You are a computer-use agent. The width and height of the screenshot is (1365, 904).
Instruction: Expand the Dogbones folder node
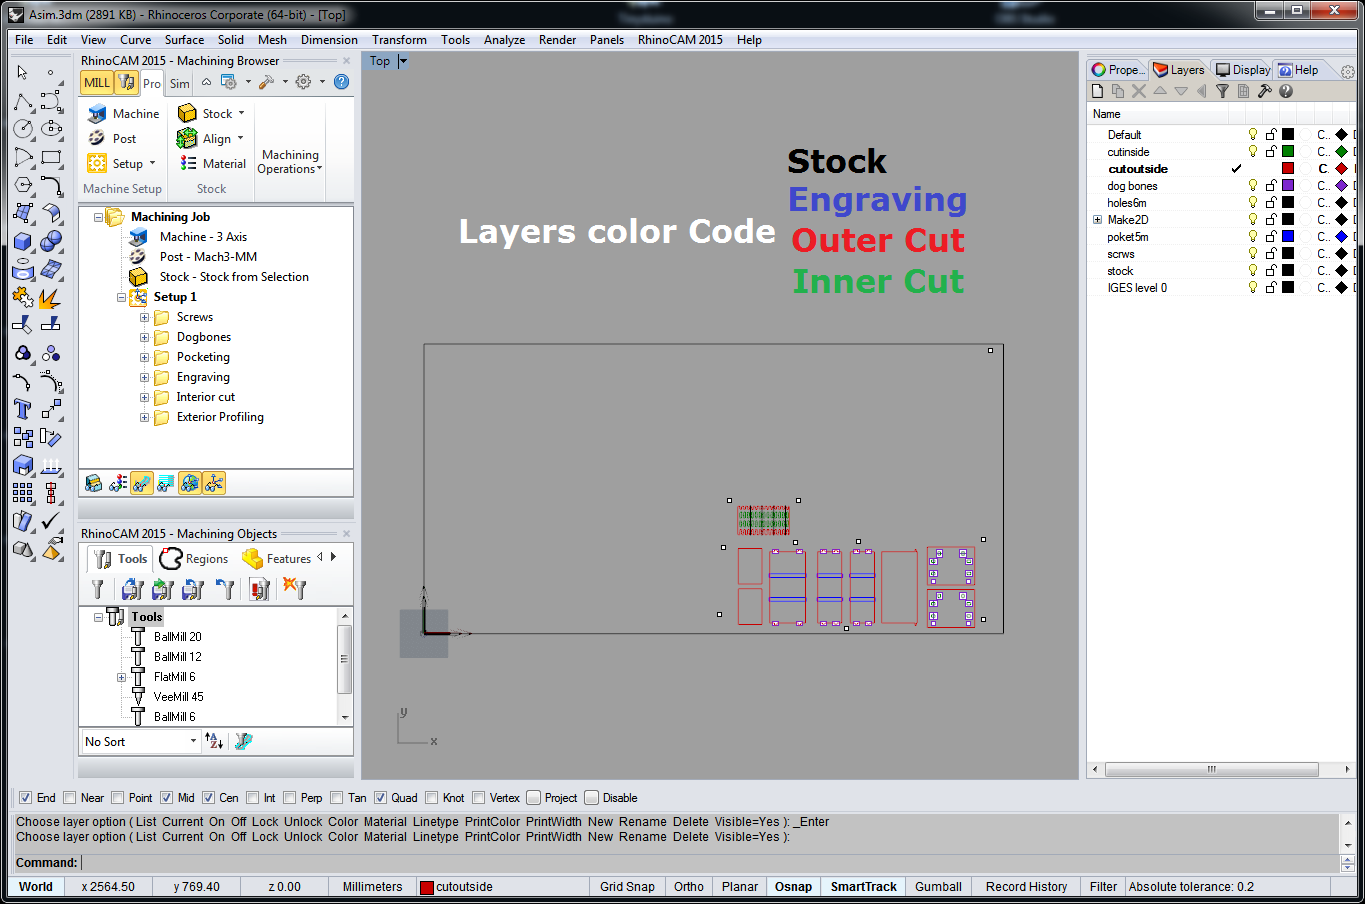tap(144, 338)
